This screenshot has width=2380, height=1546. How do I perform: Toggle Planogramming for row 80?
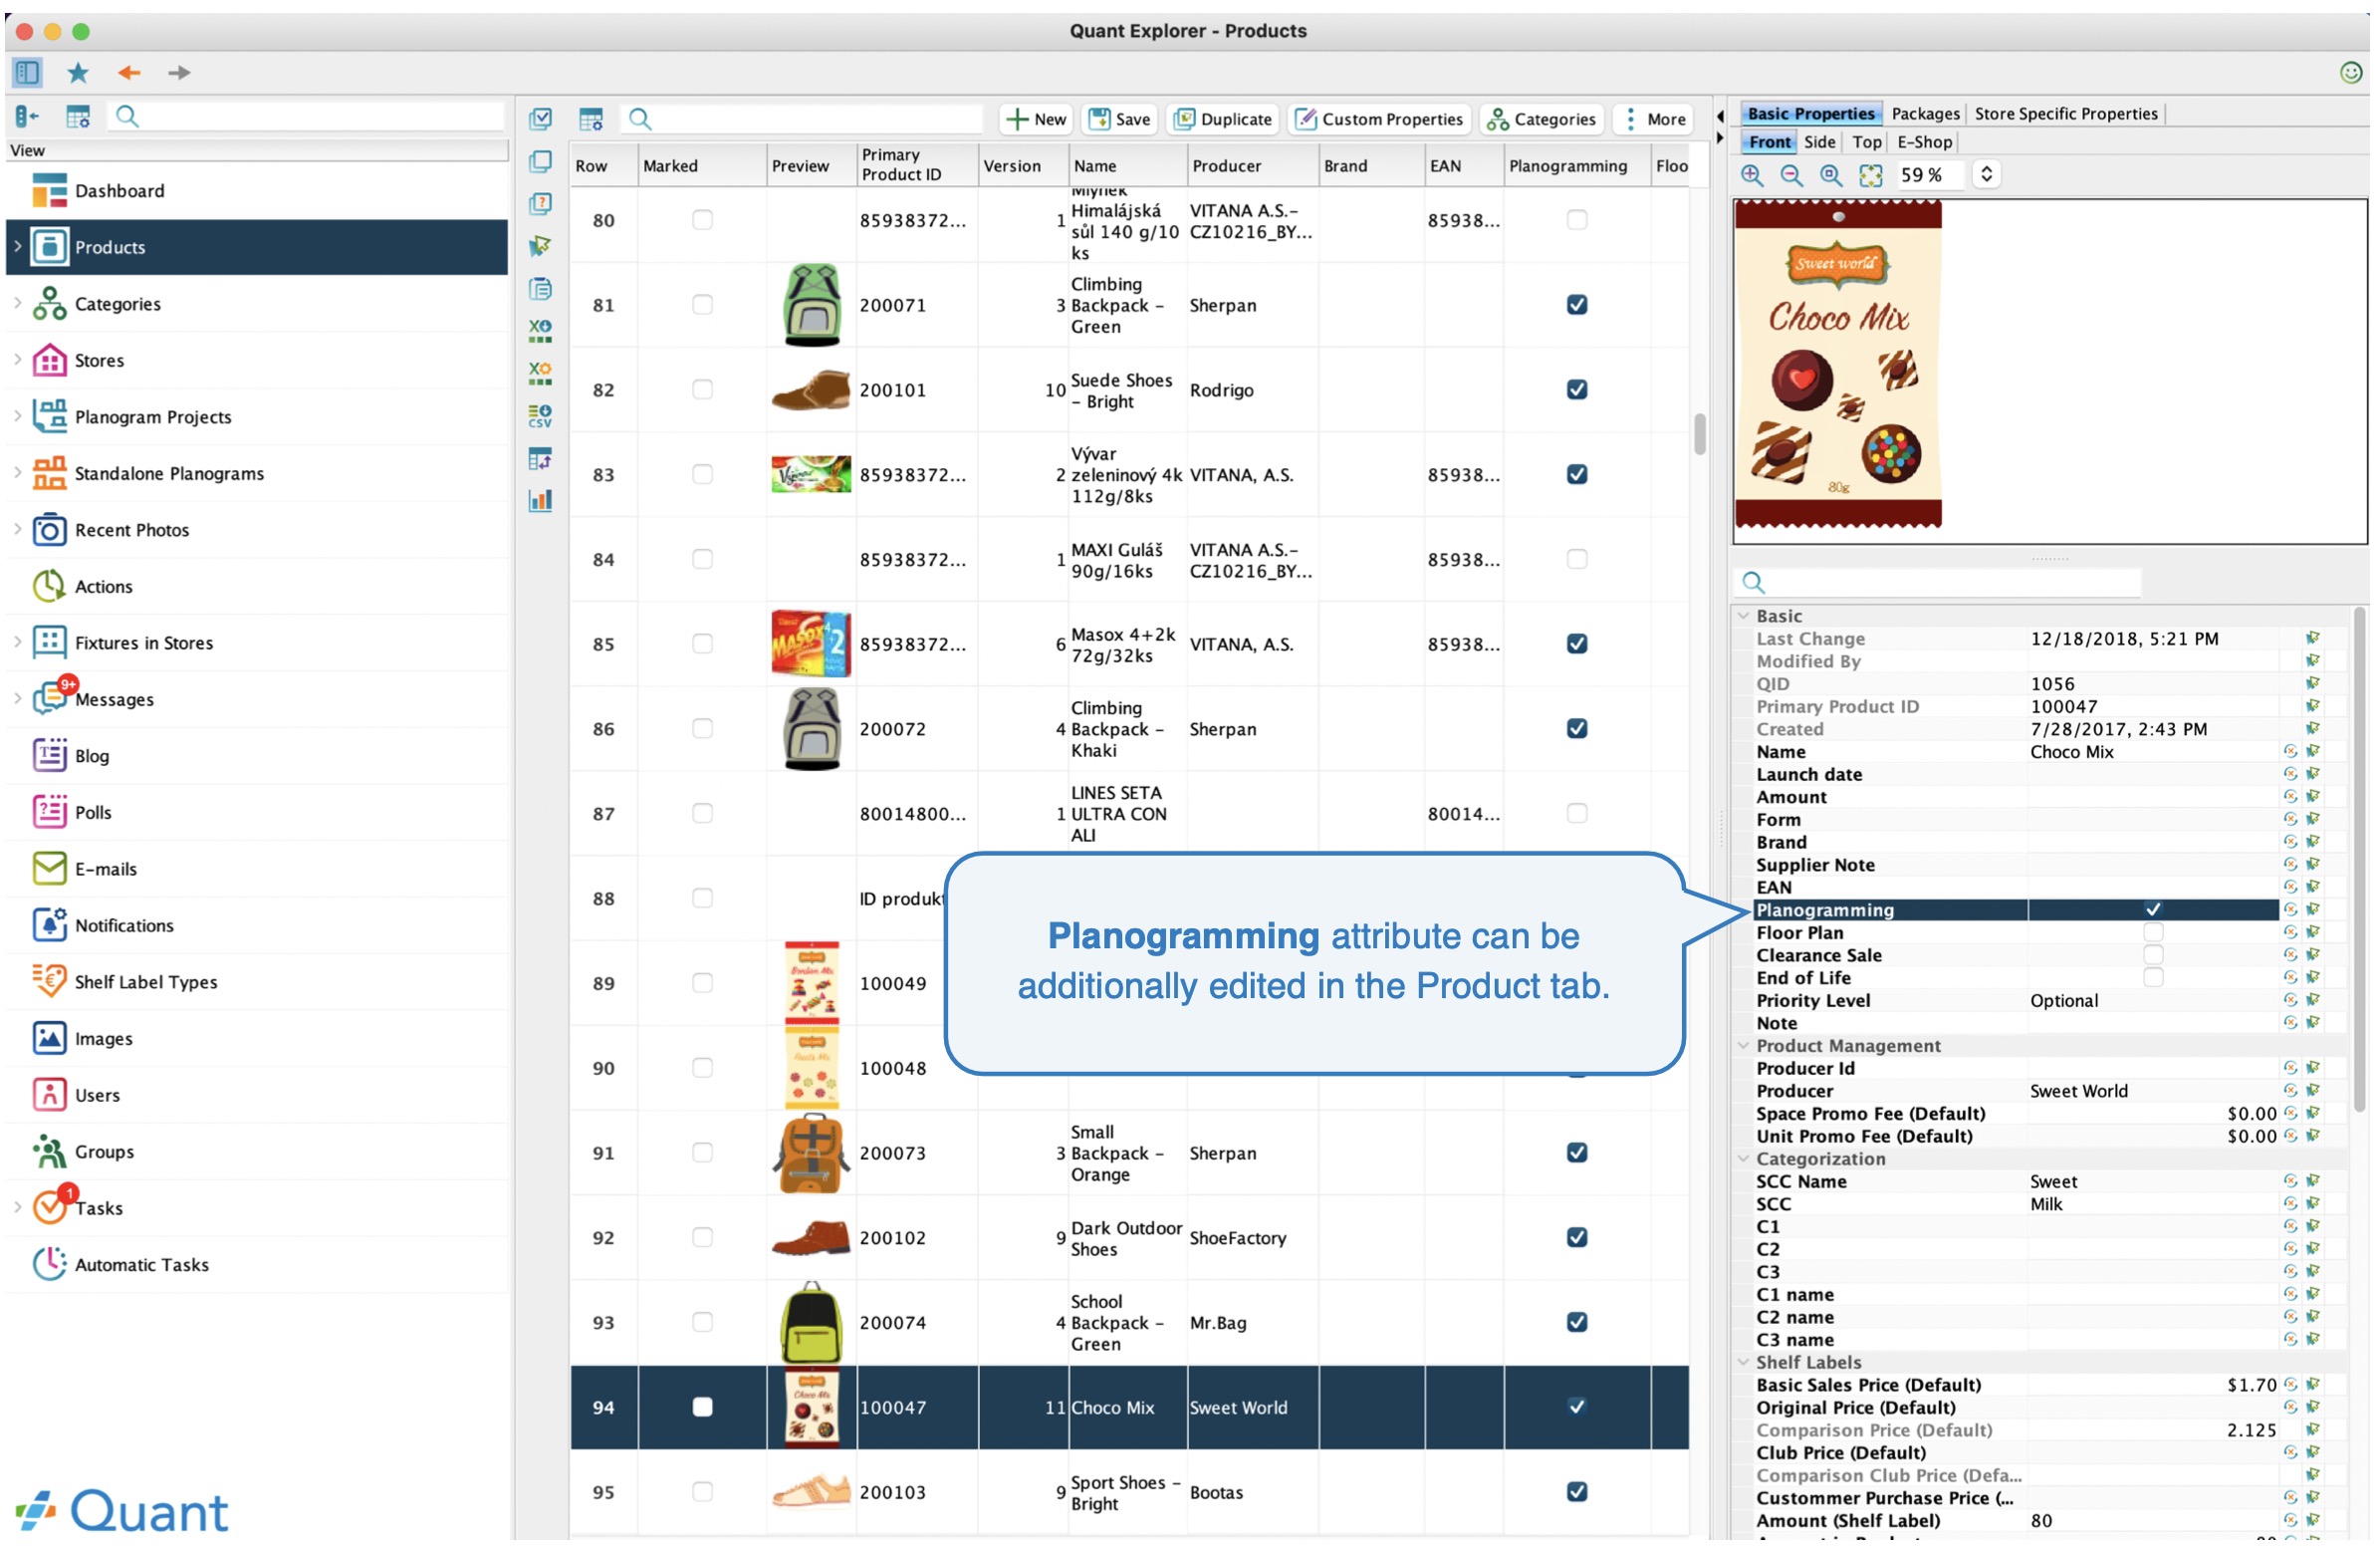point(1577,219)
